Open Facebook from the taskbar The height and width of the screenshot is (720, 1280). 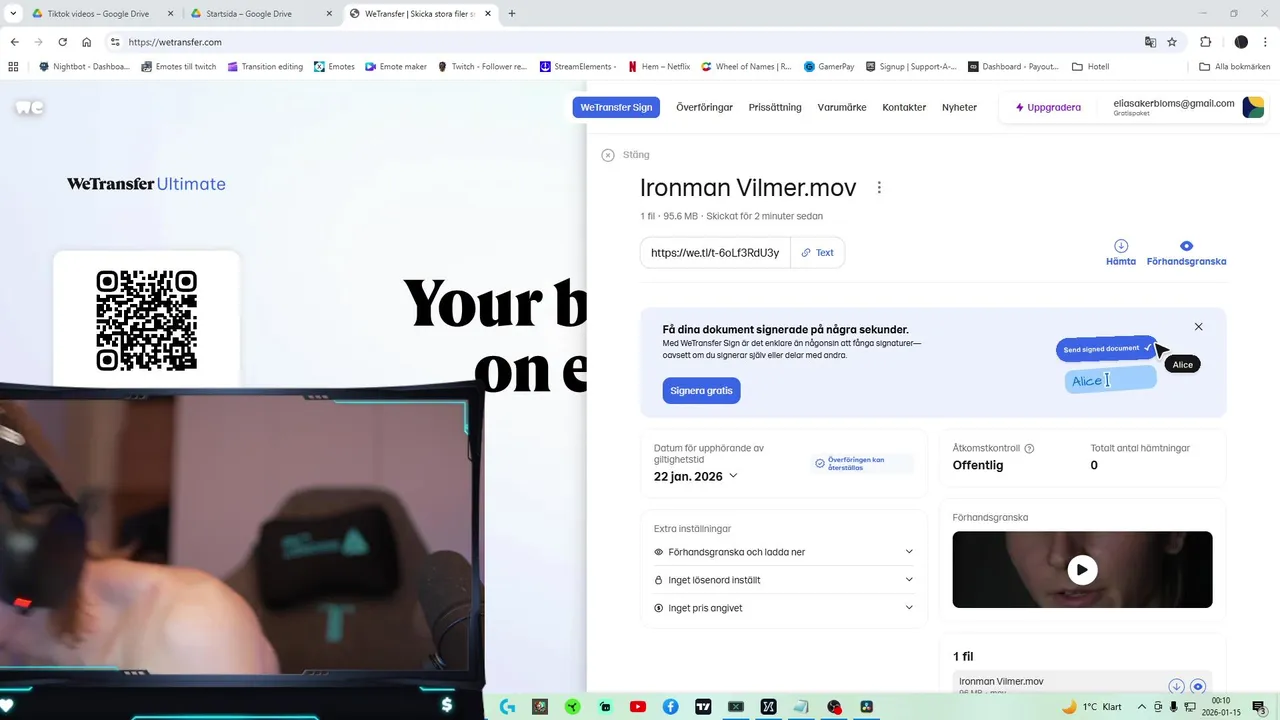click(x=670, y=707)
